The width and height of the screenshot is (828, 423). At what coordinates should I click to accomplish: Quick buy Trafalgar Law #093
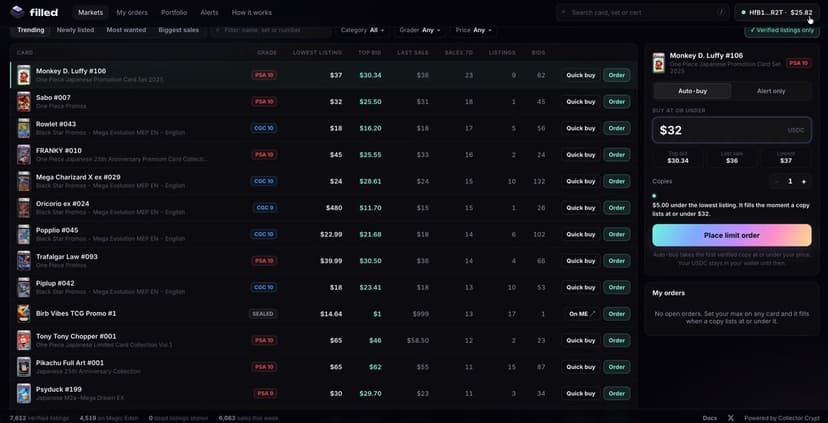click(580, 261)
